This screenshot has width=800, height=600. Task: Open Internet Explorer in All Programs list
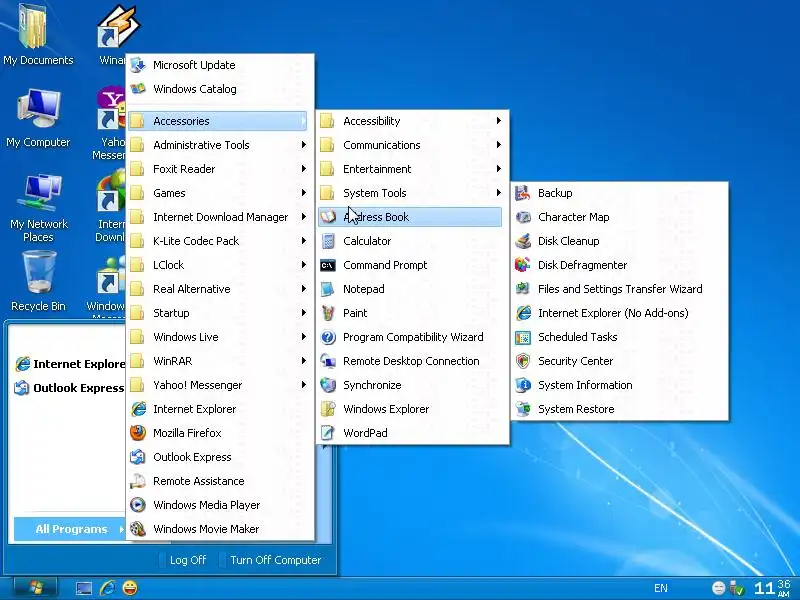coord(218,409)
